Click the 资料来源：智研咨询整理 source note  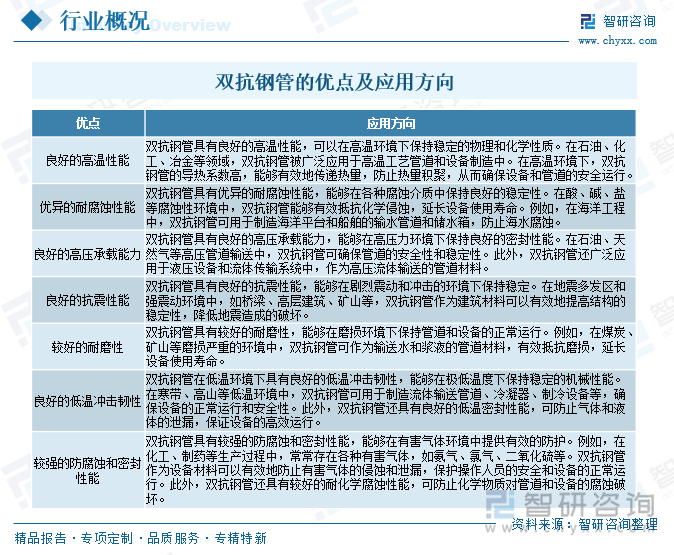584,524
